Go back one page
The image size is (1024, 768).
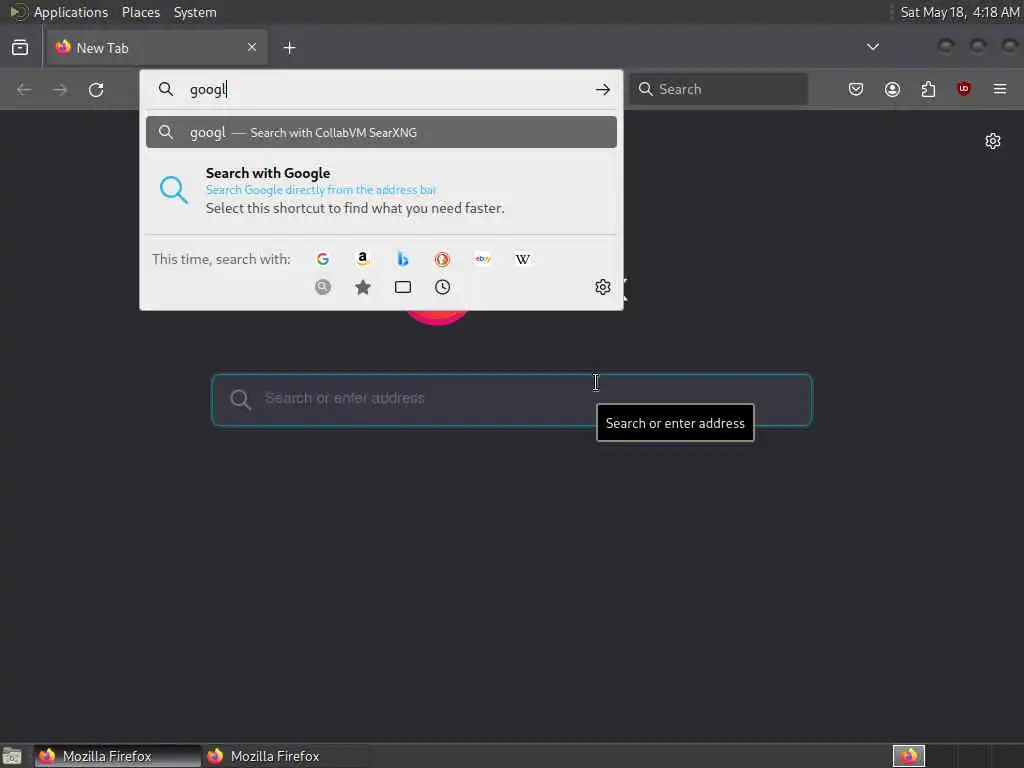click(x=24, y=89)
